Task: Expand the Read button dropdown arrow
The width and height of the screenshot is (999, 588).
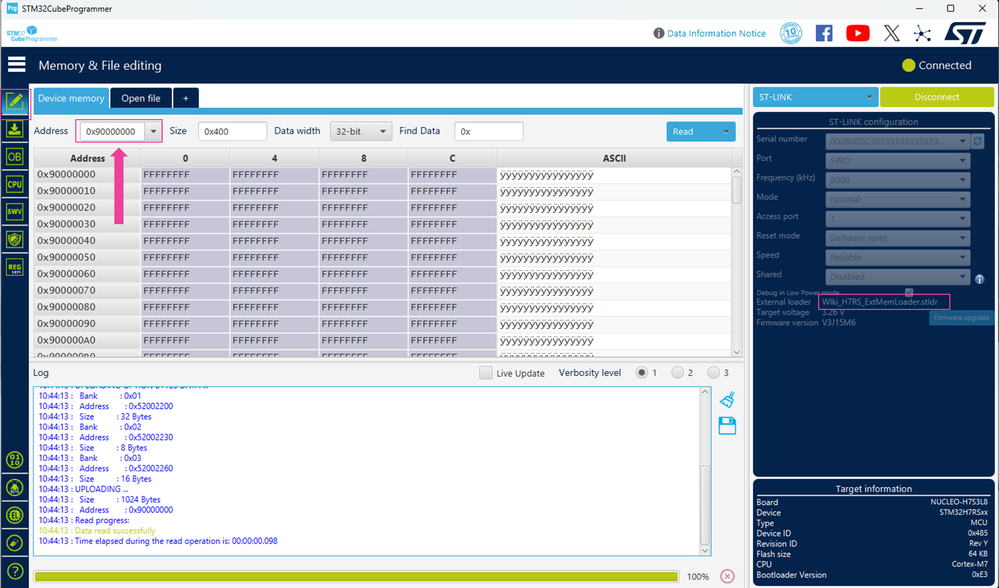Action: pos(726,131)
